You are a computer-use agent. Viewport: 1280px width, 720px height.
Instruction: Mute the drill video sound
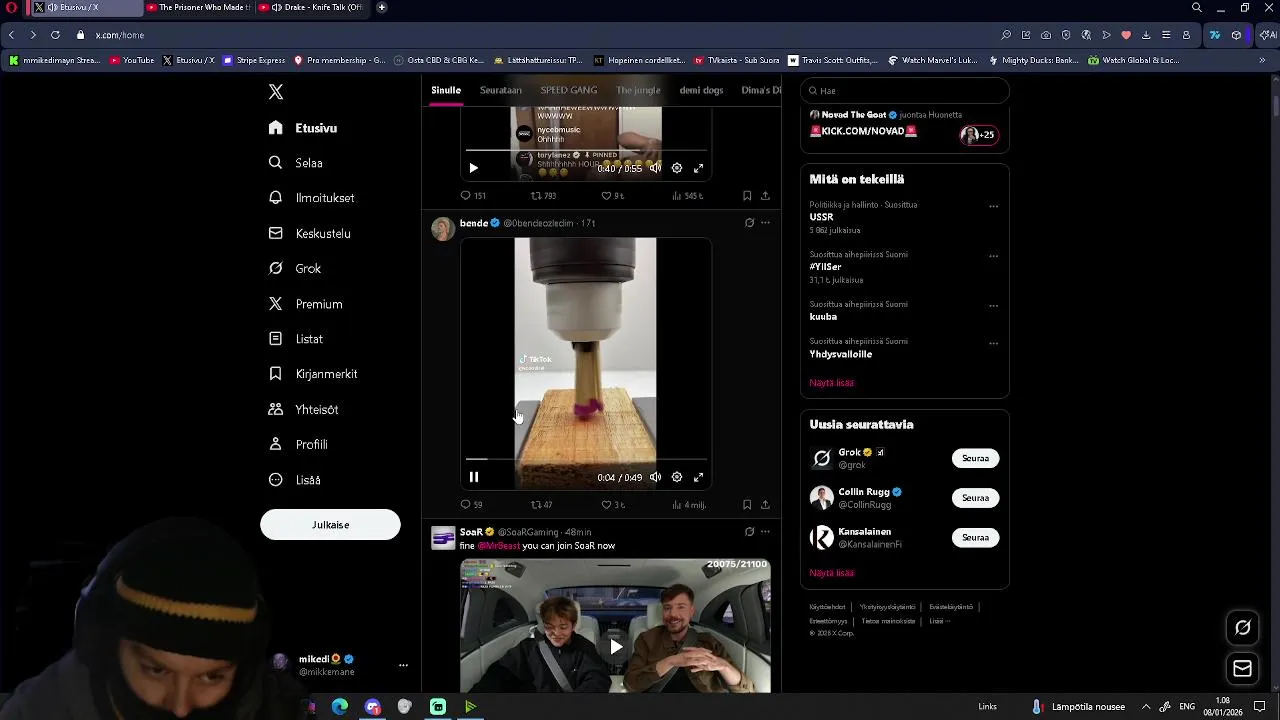(x=655, y=477)
